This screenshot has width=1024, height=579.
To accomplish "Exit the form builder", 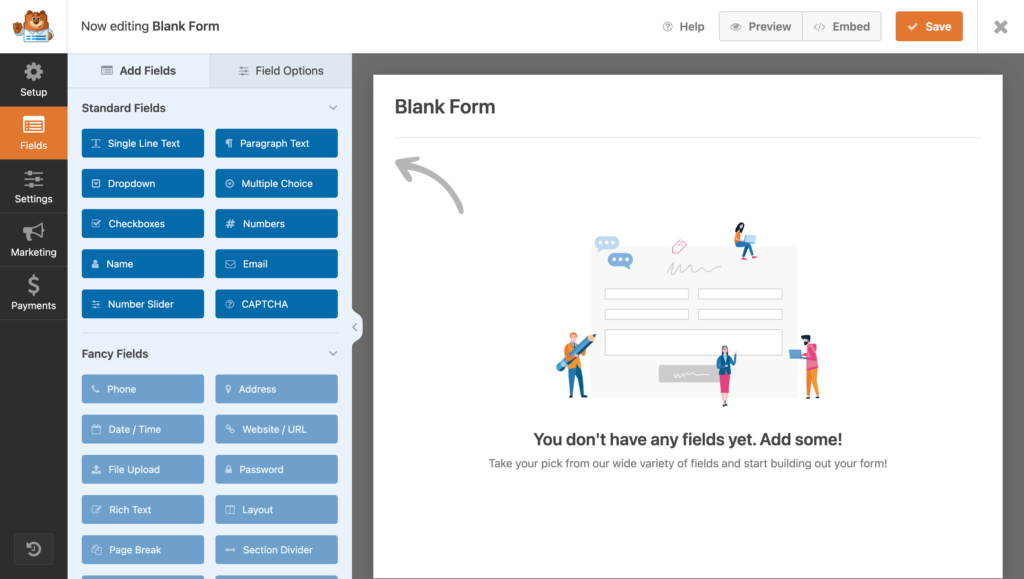I will [x=1000, y=27].
